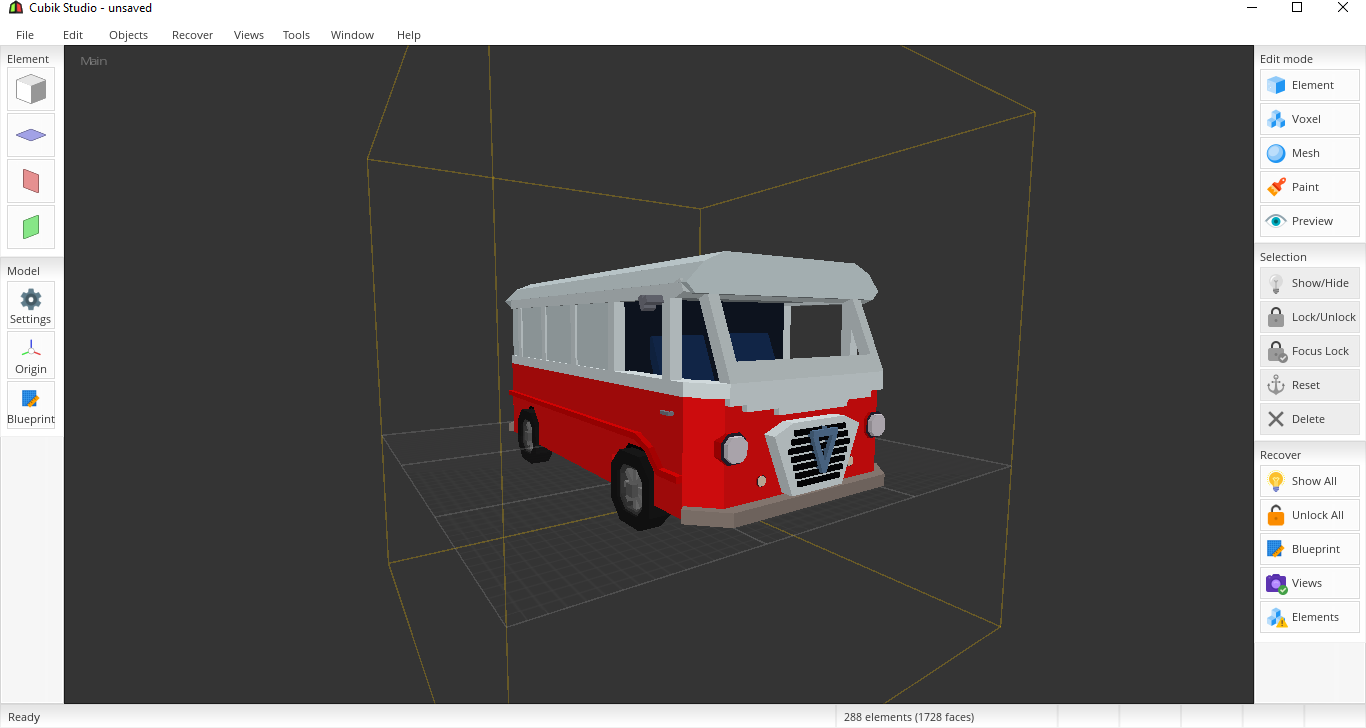Select the white cube element tool

coord(31,90)
